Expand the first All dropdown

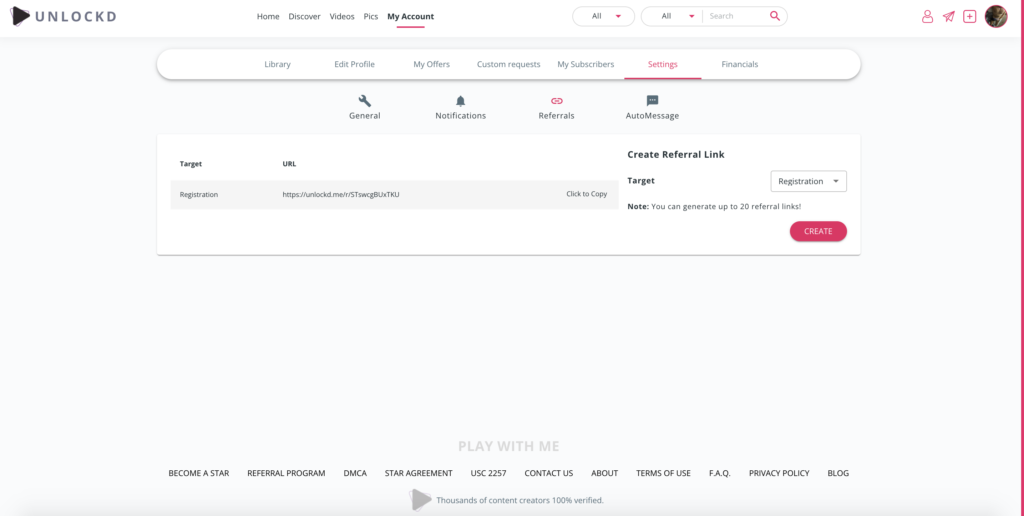tap(603, 16)
